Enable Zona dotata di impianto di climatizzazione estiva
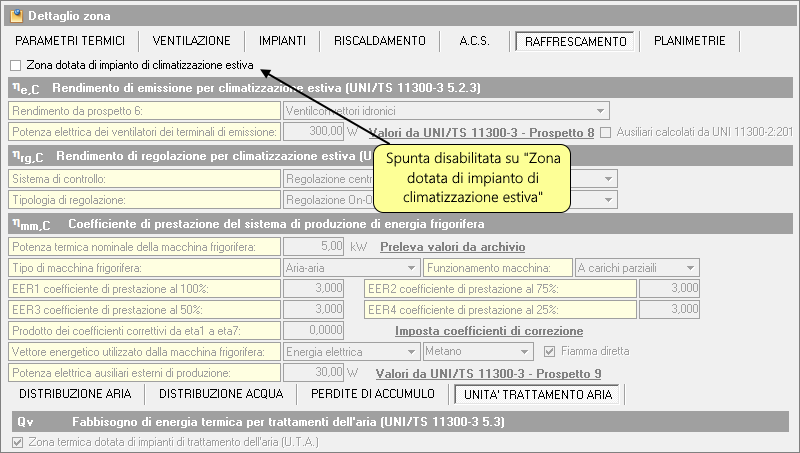 15,65
